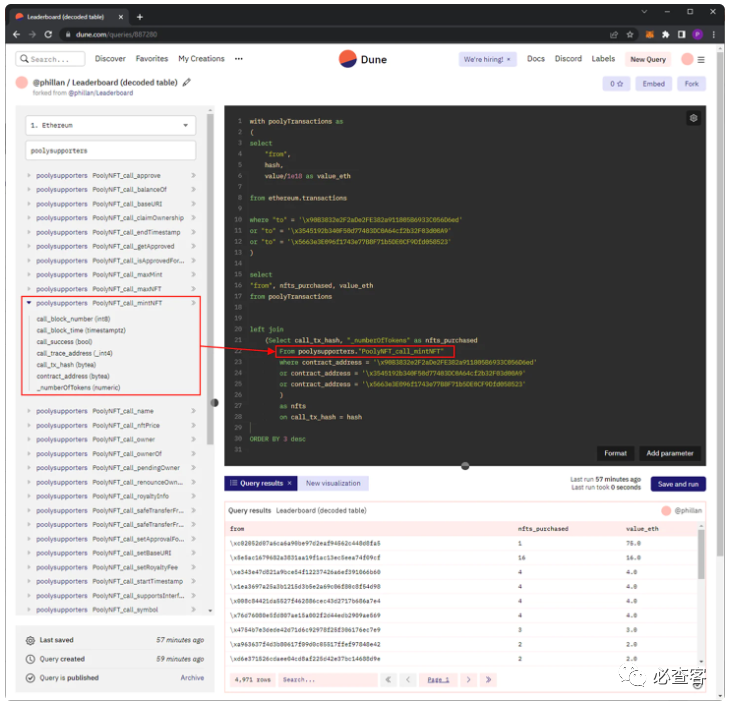The image size is (730, 708).
Task: Jump to last results page
Action: [488, 680]
